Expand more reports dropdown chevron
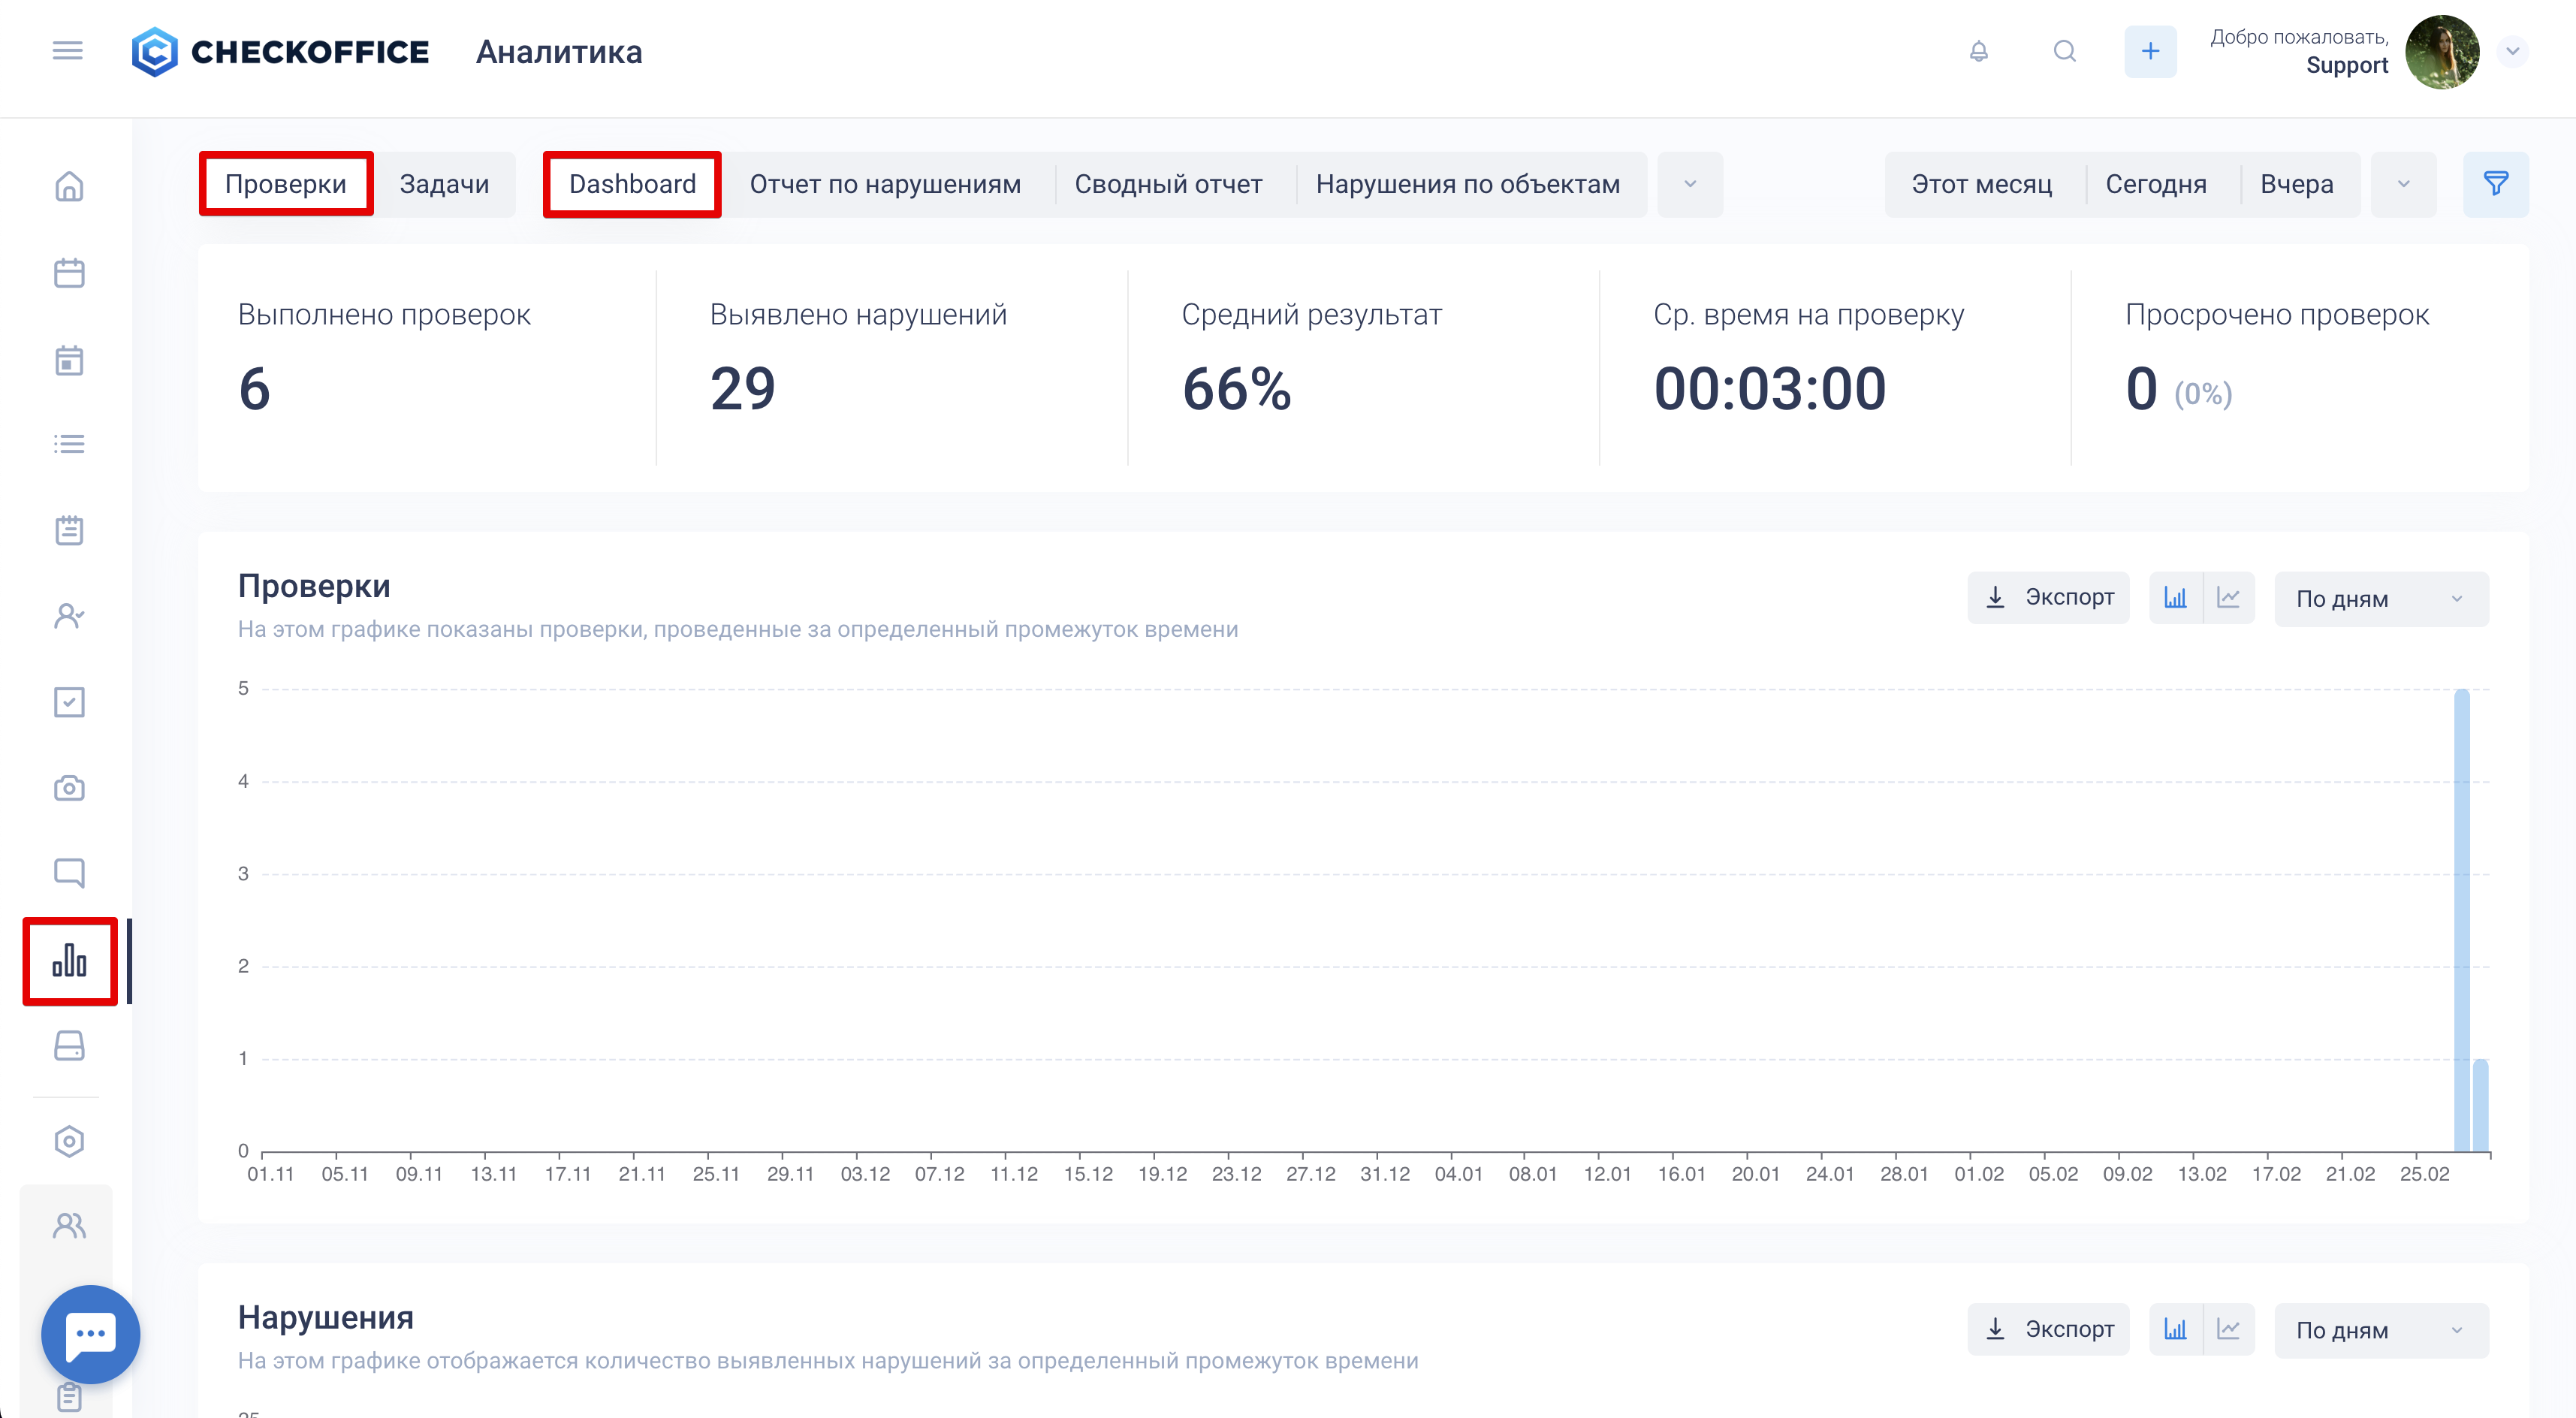Viewport: 2576px width, 1418px height. coord(1690,184)
